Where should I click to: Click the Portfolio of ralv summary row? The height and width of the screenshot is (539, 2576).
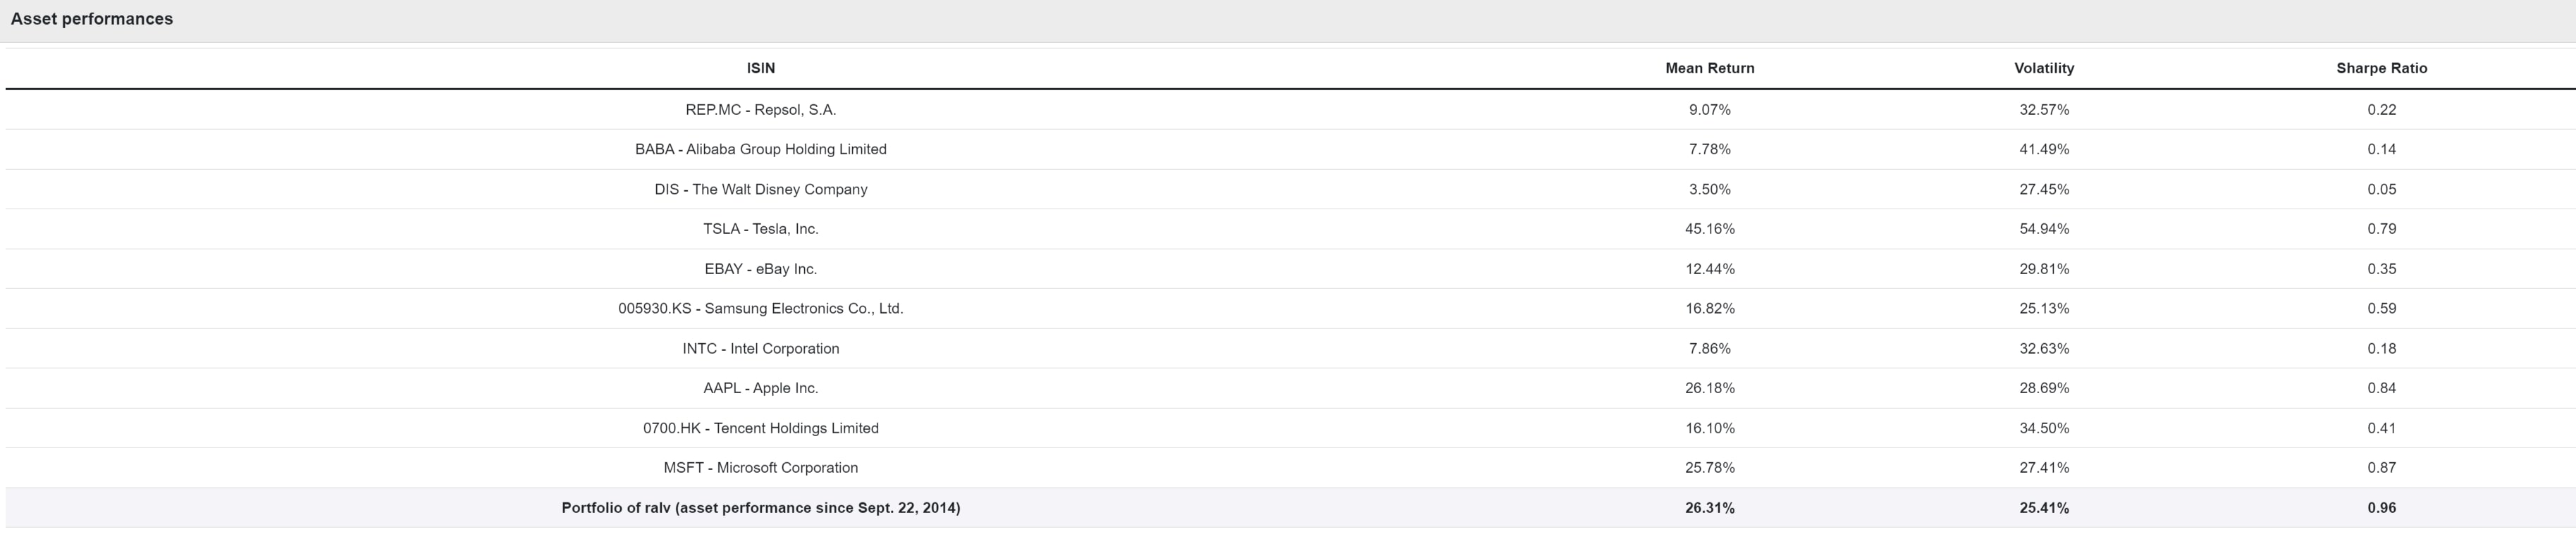[1290, 508]
